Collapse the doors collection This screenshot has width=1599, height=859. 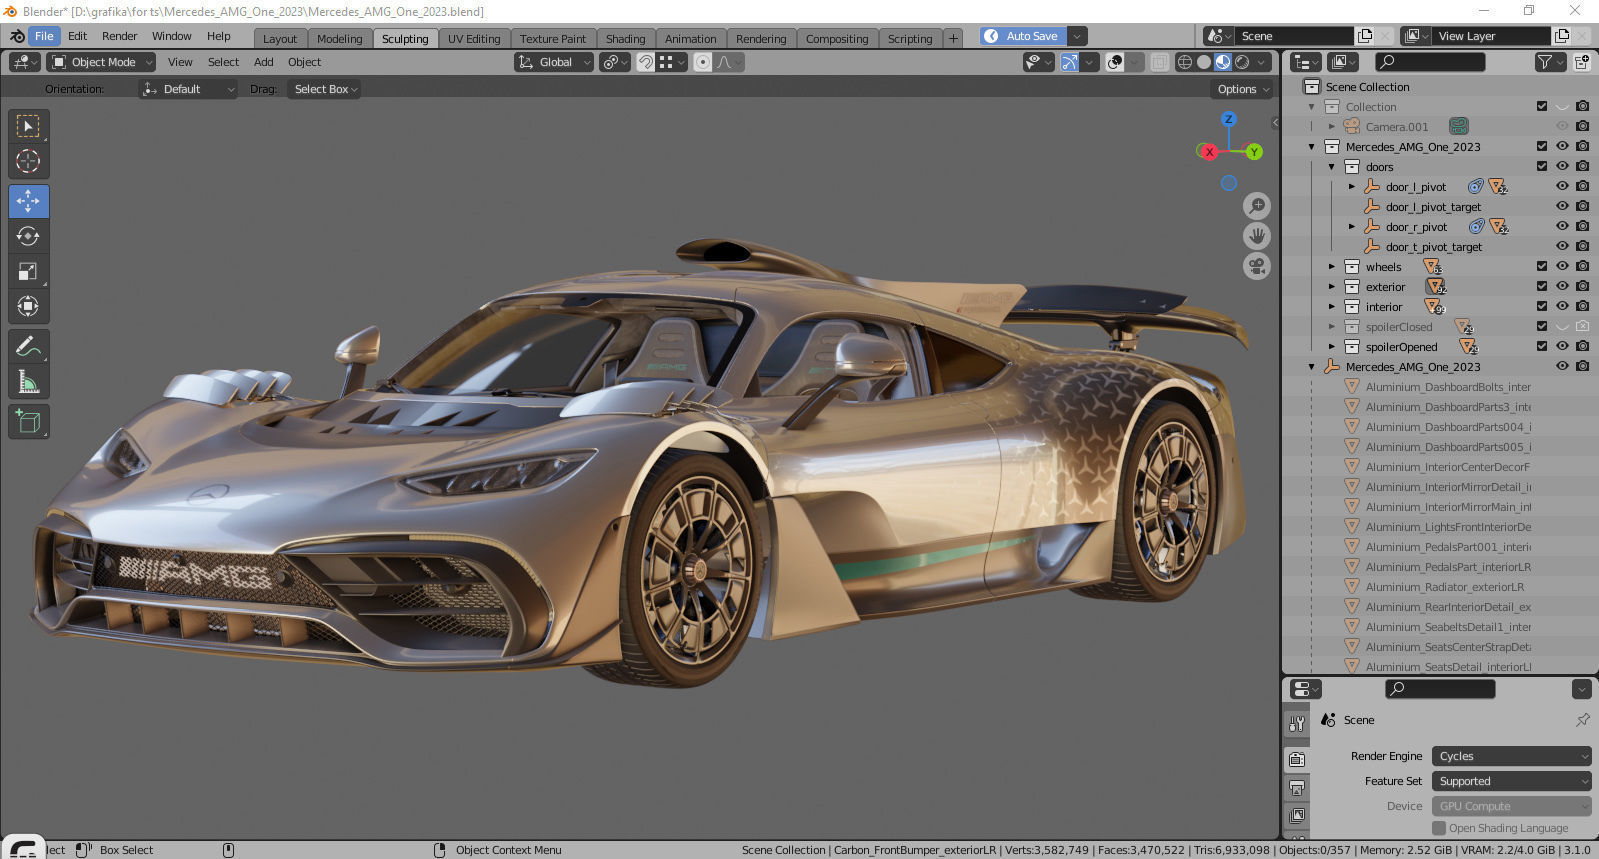coord(1332,166)
